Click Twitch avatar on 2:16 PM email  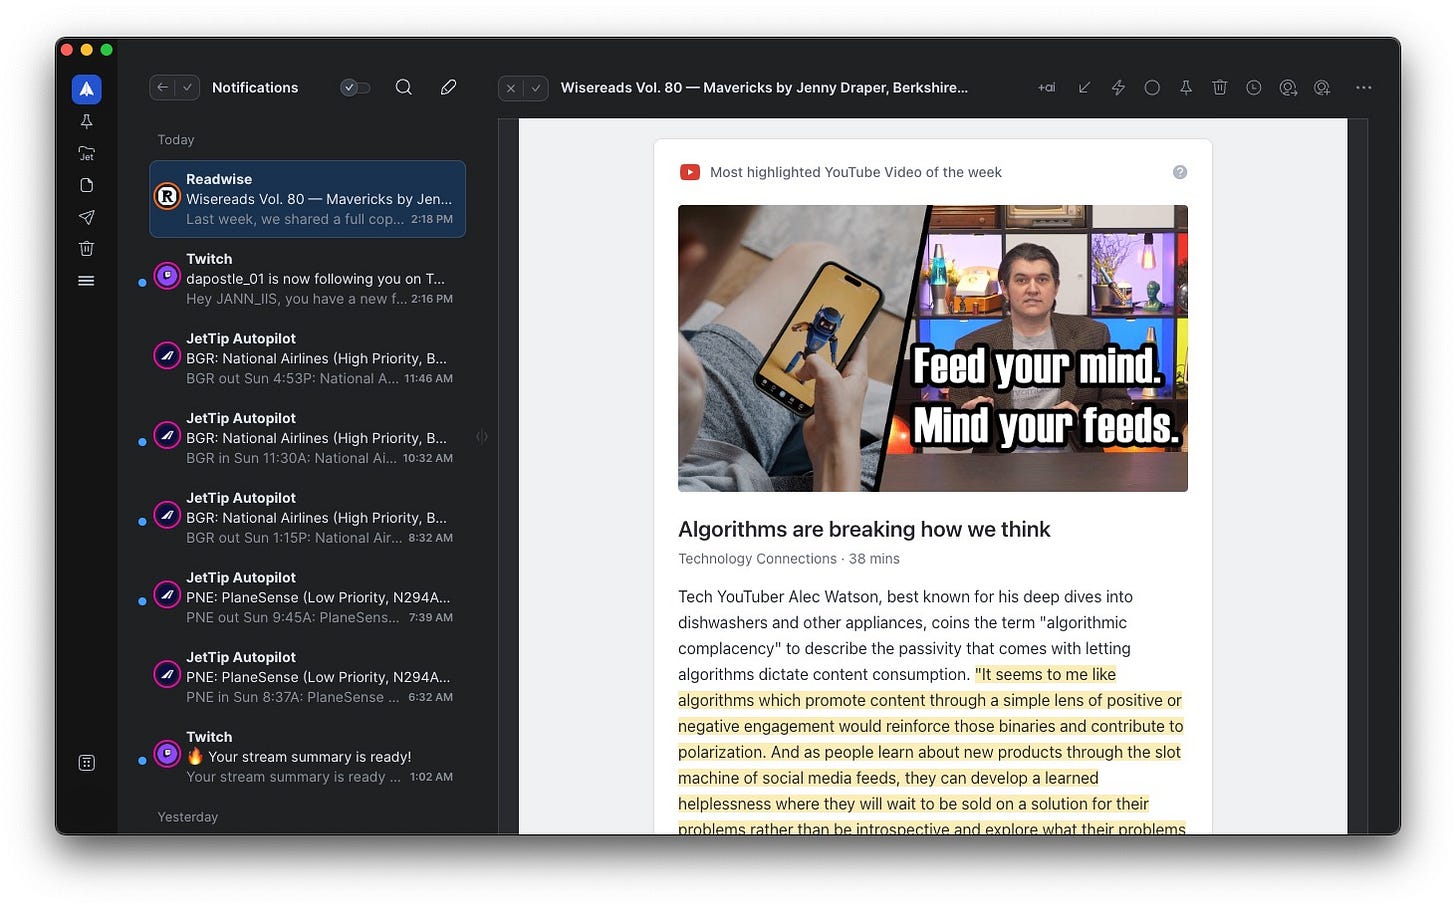pyautogui.click(x=167, y=276)
